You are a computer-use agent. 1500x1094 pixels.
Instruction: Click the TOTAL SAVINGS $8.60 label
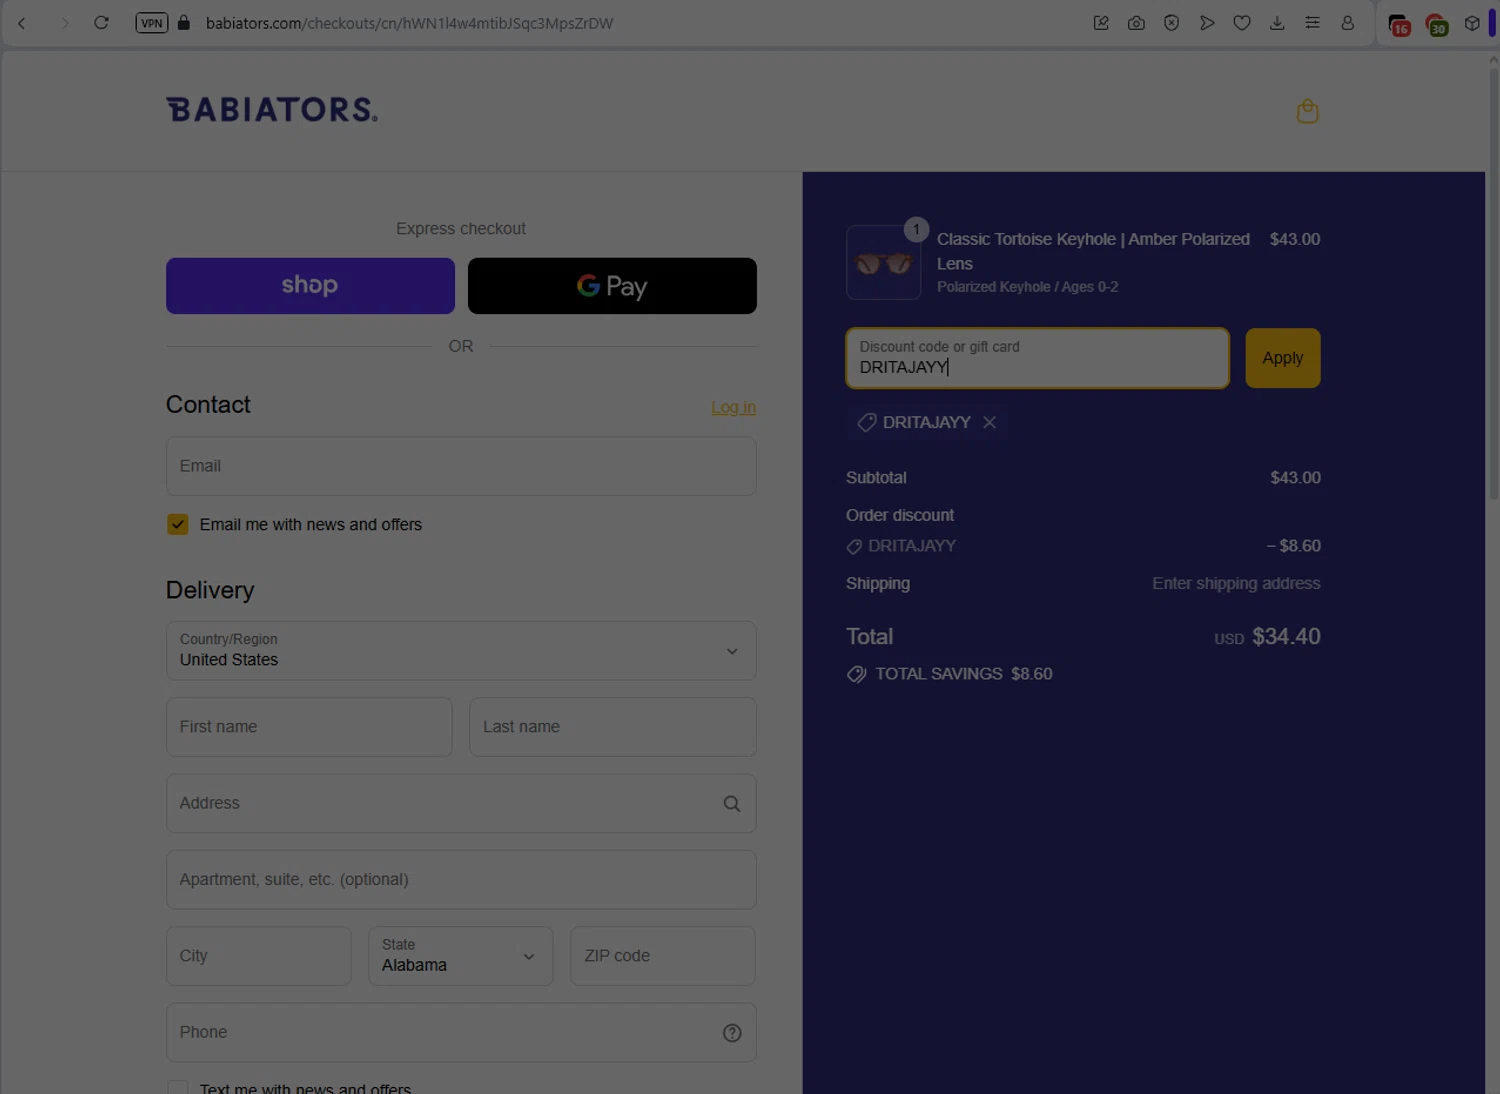(x=964, y=674)
